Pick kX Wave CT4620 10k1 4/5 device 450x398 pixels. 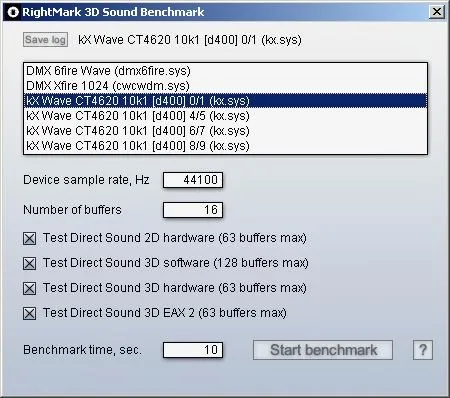(225, 116)
